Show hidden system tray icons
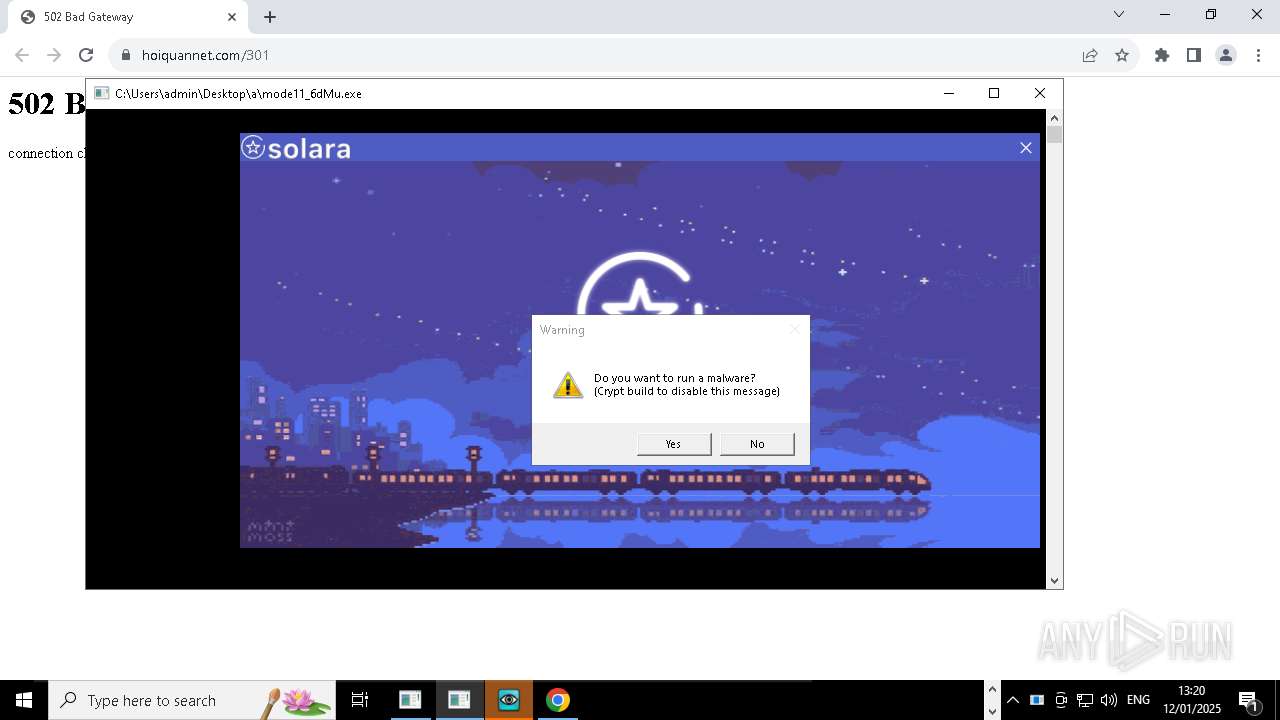The height and width of the screenshot is (720, 1280). pos(1013,700)
